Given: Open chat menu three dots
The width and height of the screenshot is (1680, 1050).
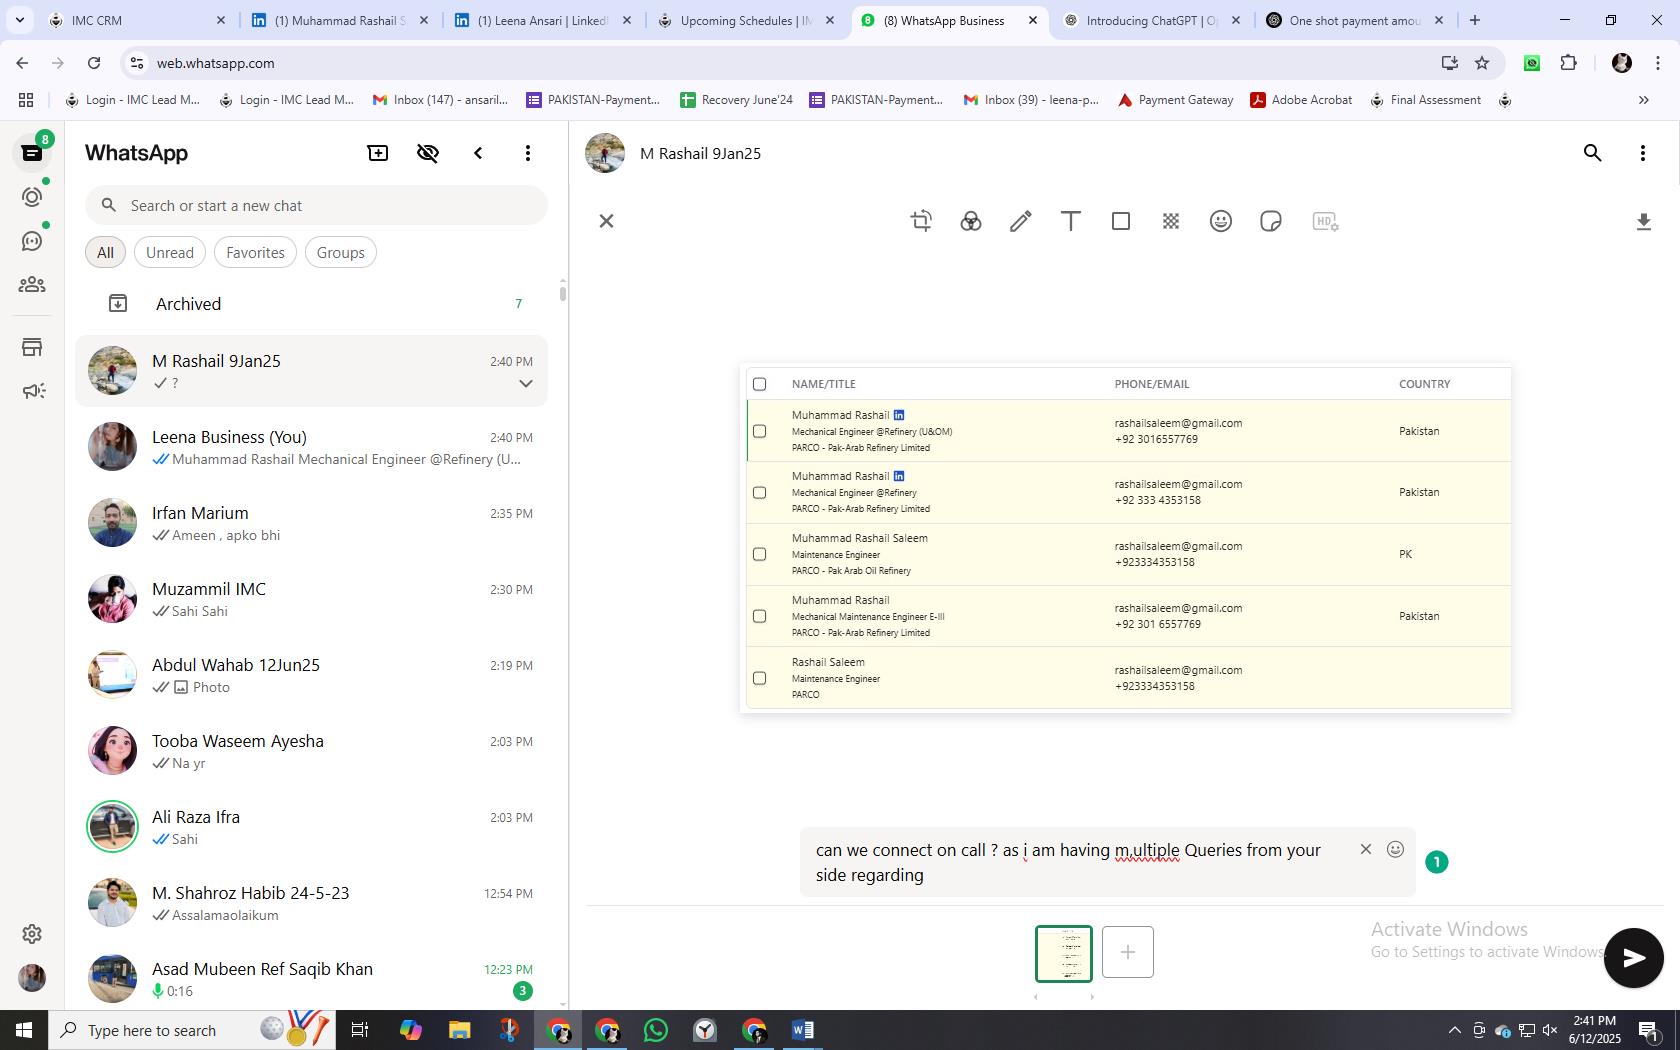Looking at the screenshot, I should [x=1642, y=153].
